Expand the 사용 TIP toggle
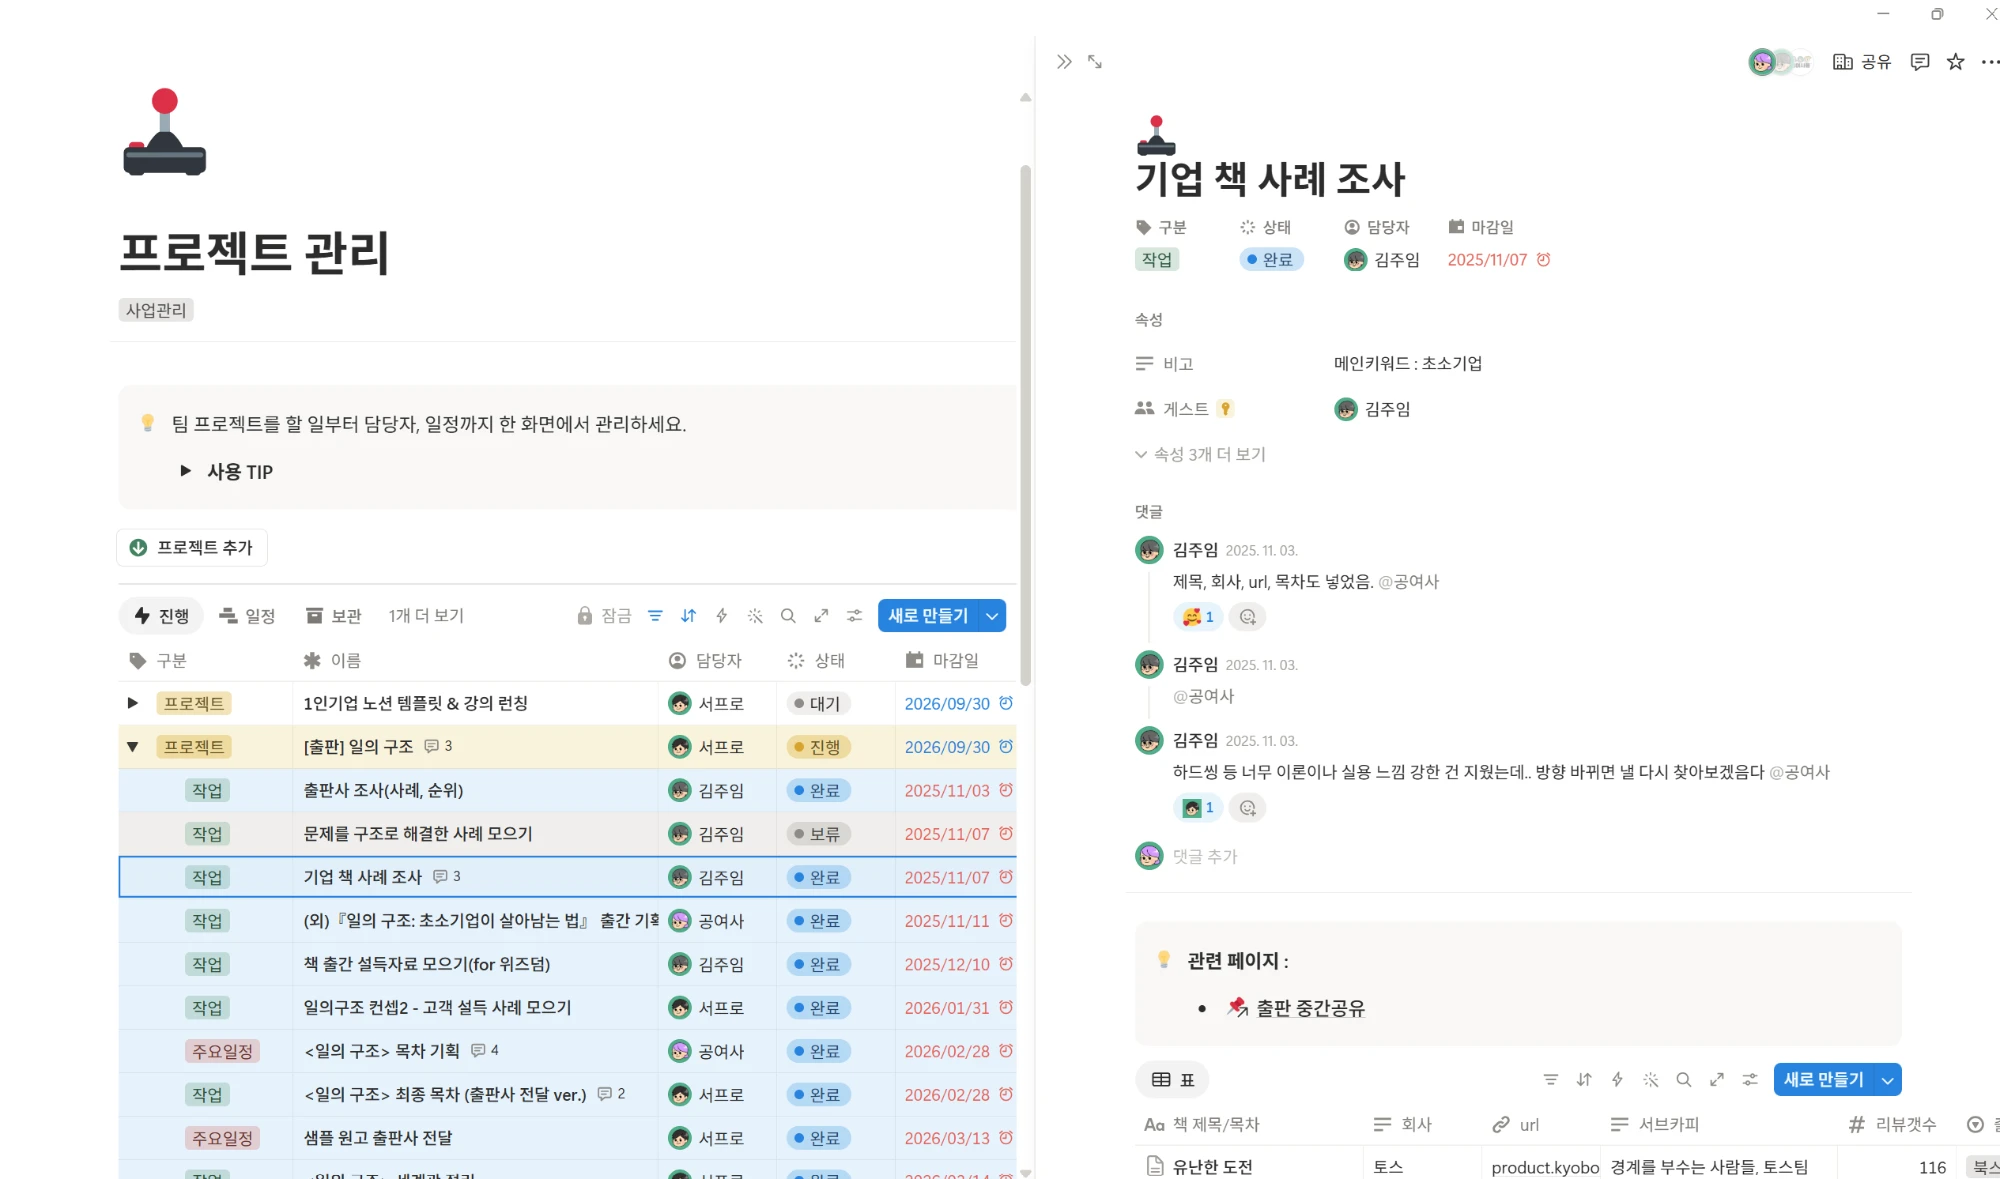2000x1179 pixels. click(x=185, y=471)
